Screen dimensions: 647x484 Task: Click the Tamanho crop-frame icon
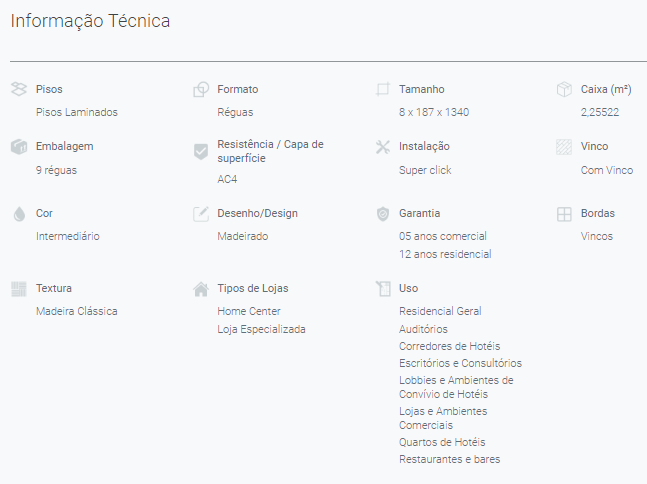point(383,89)
